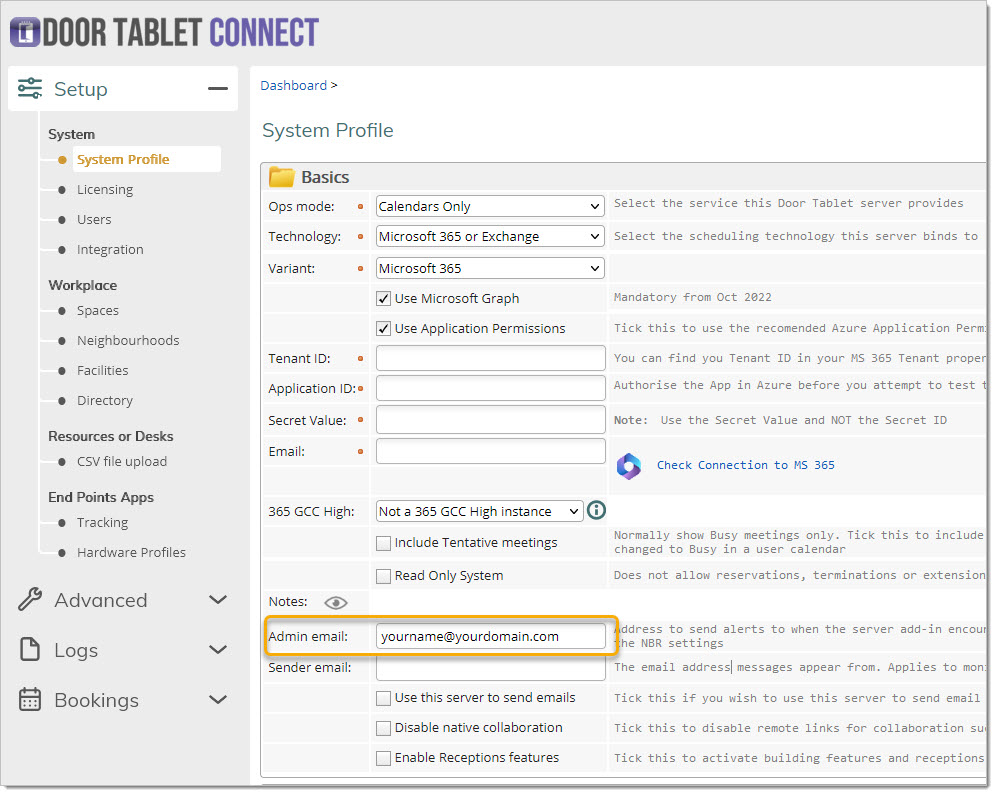The image size is (995, 794).
Task: Click the Bookings calendar icon
Action: point(30,700)
